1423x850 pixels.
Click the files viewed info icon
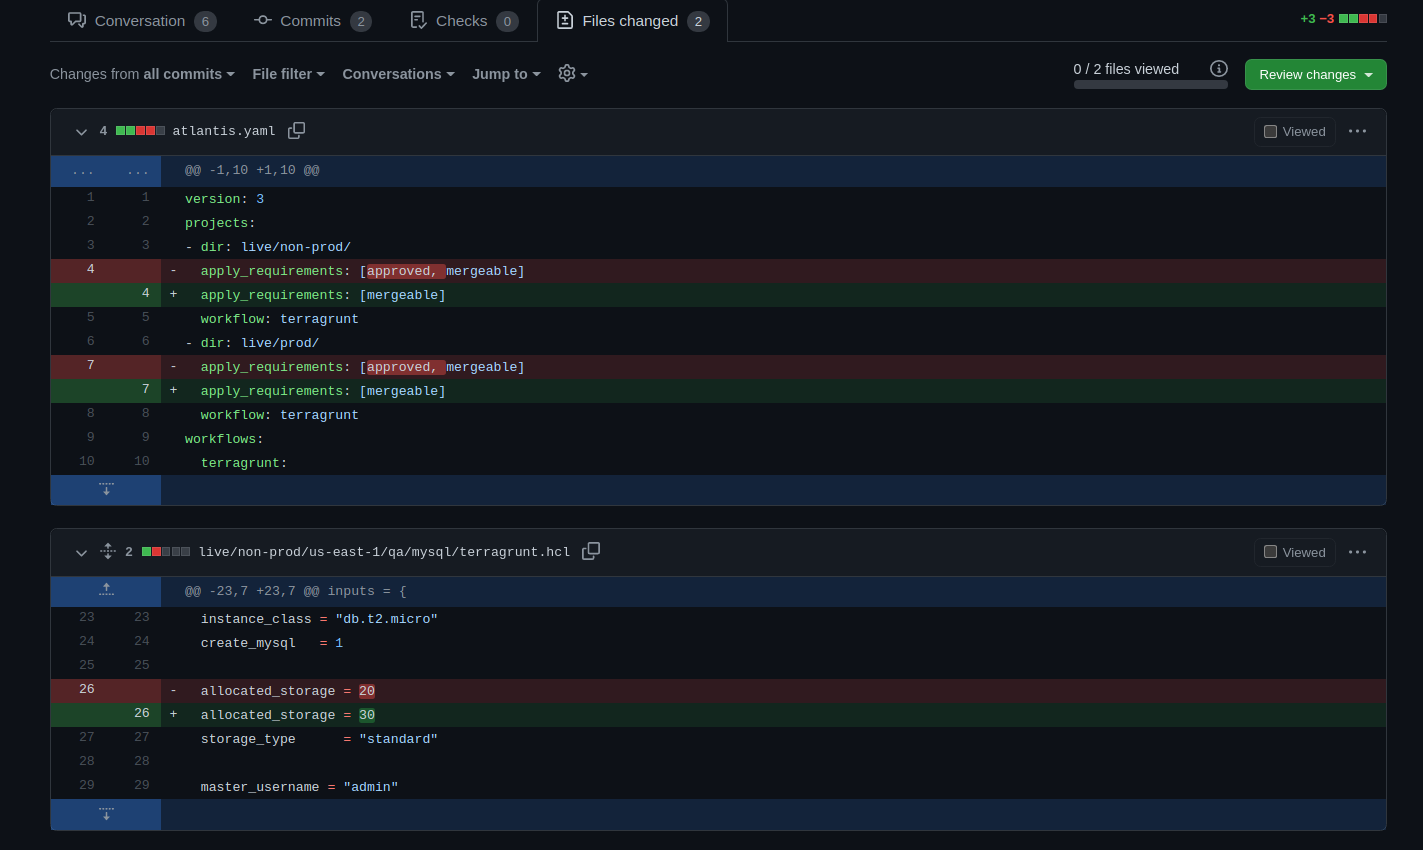(x=1218, y=68)
